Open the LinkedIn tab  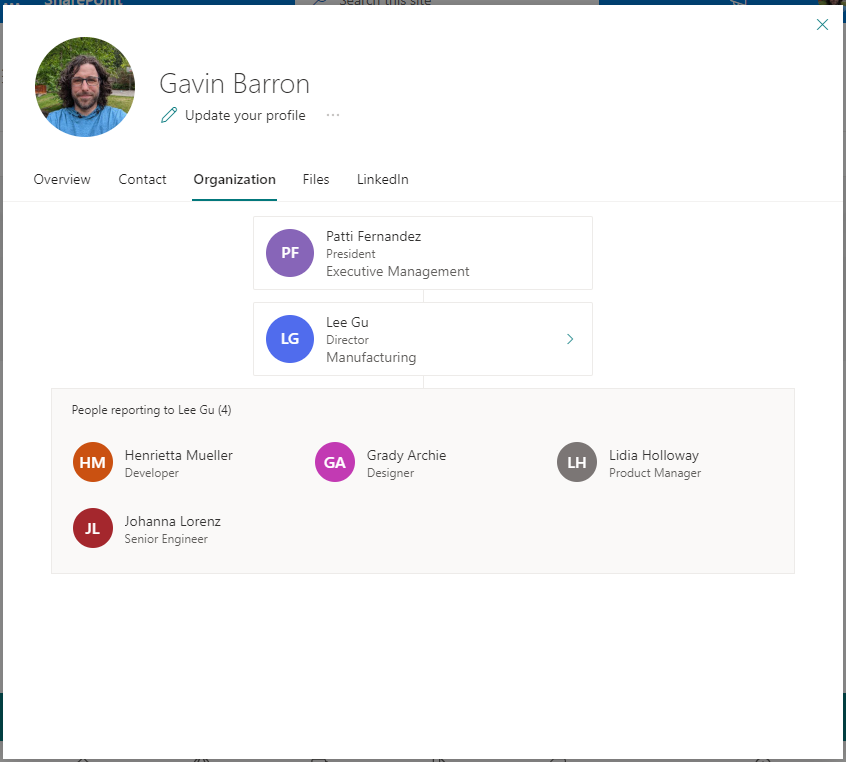click(382, 179)
